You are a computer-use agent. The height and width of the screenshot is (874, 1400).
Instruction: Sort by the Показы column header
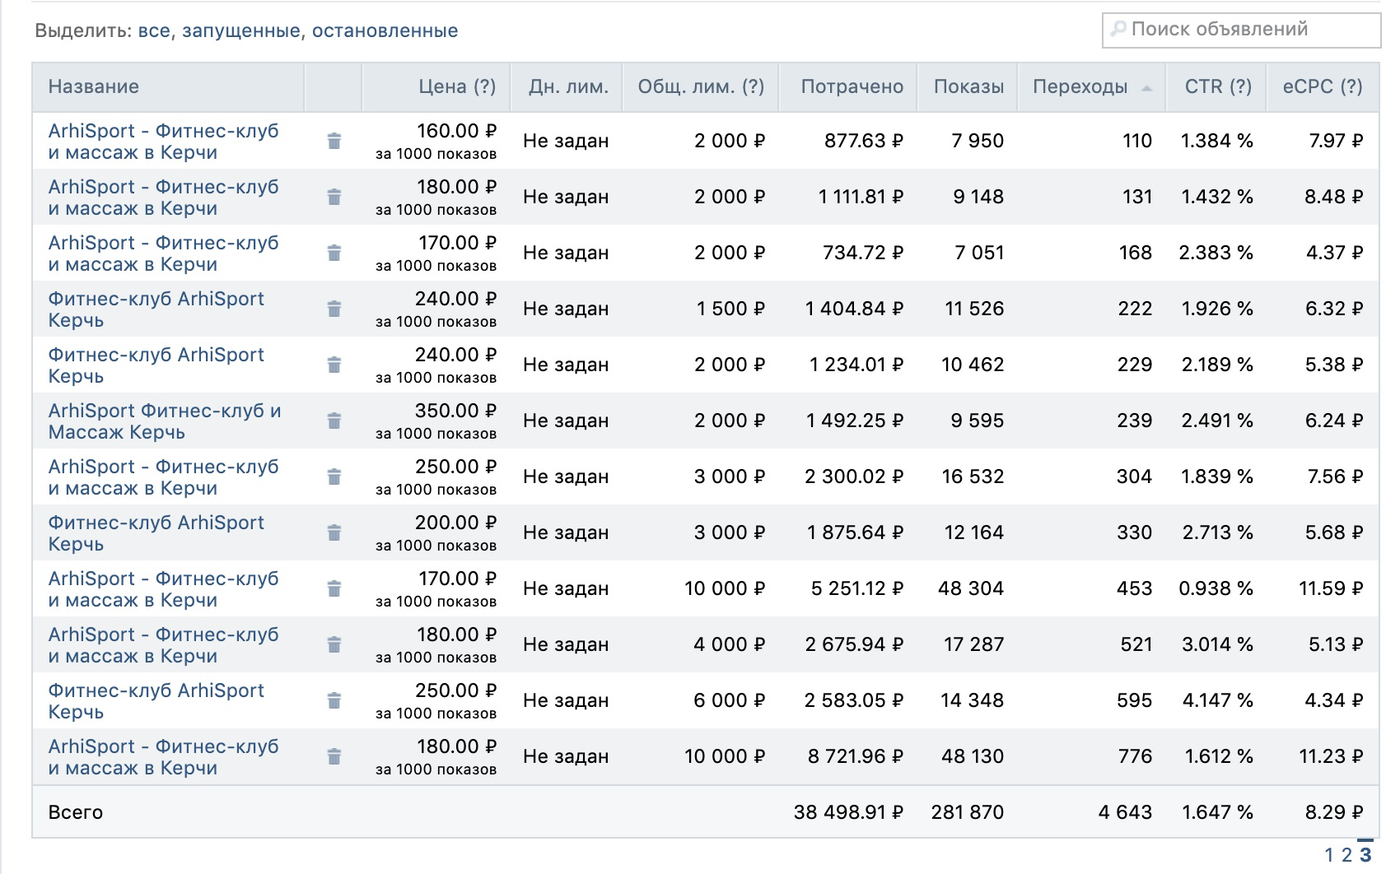point(969,87)
